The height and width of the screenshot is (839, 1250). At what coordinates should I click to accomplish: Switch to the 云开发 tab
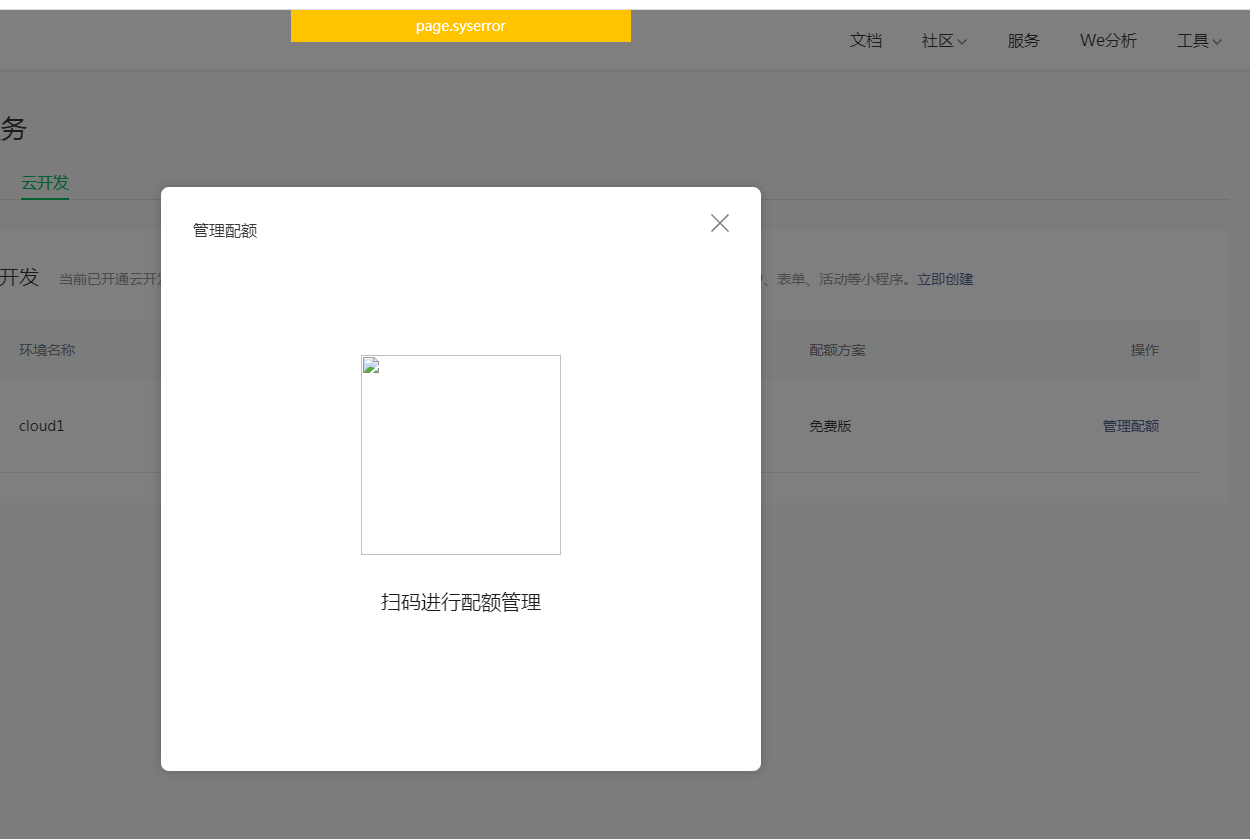[x=45, y=183]
